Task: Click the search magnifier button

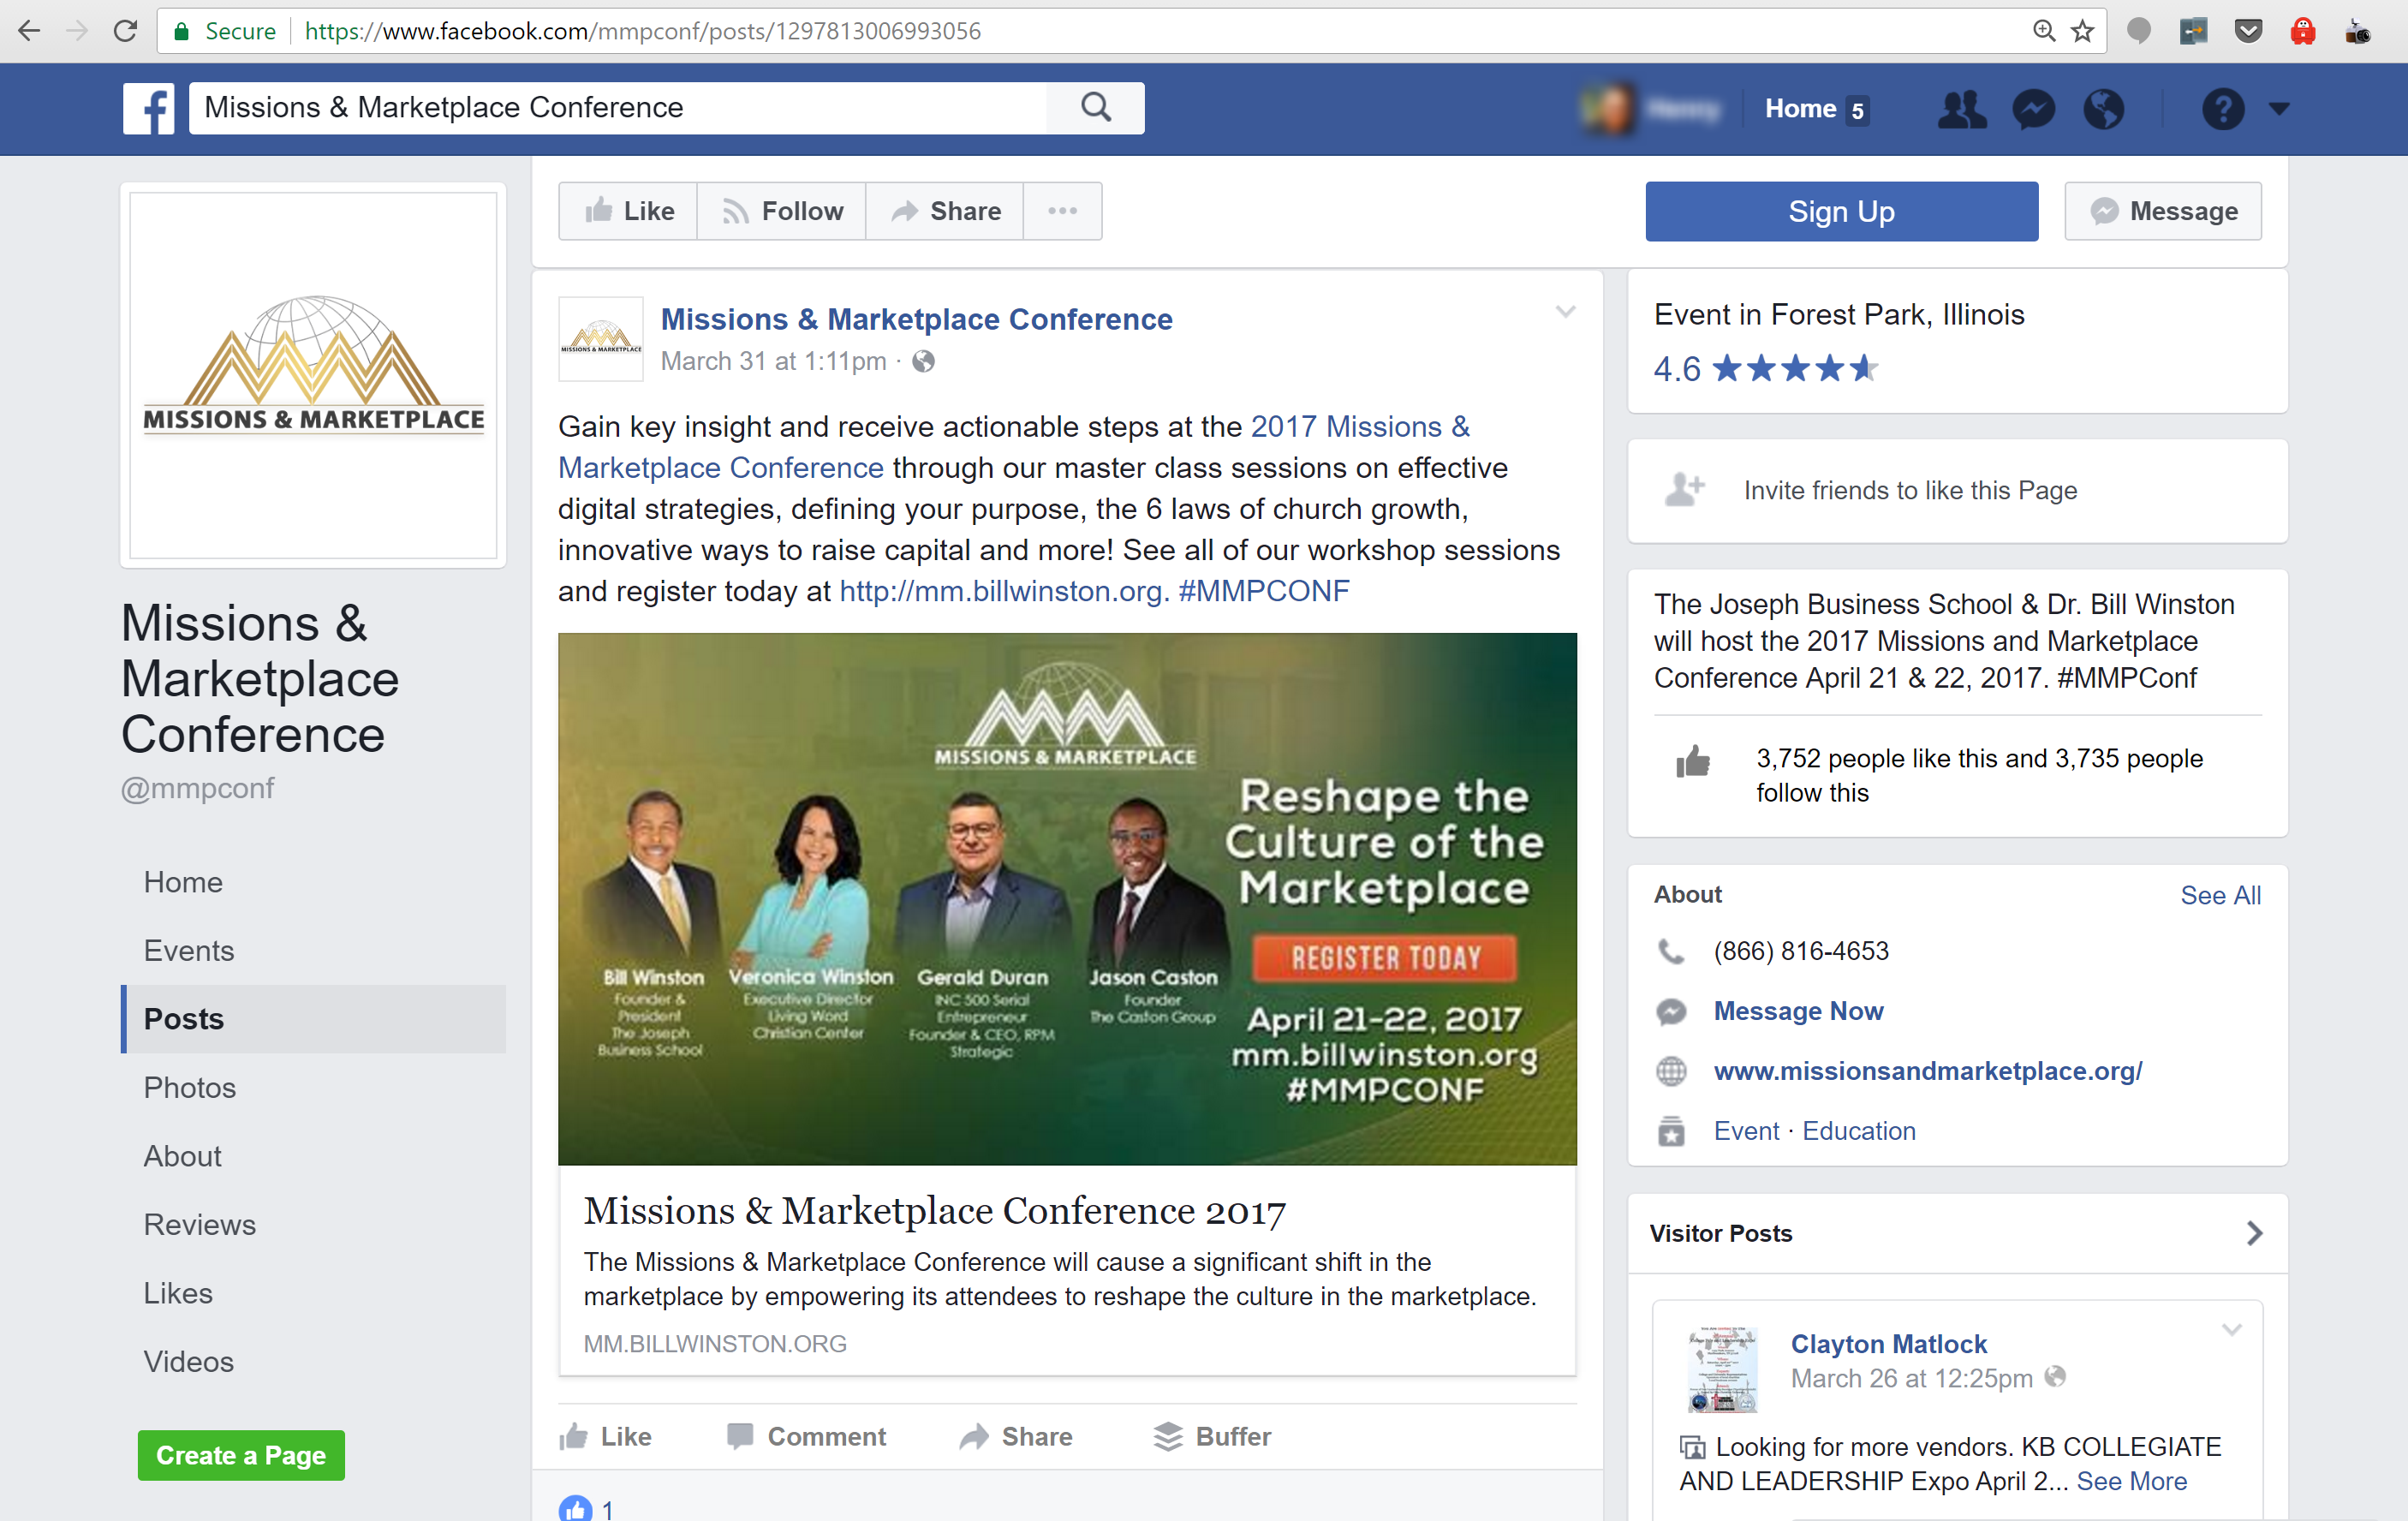Action: 1096,107
